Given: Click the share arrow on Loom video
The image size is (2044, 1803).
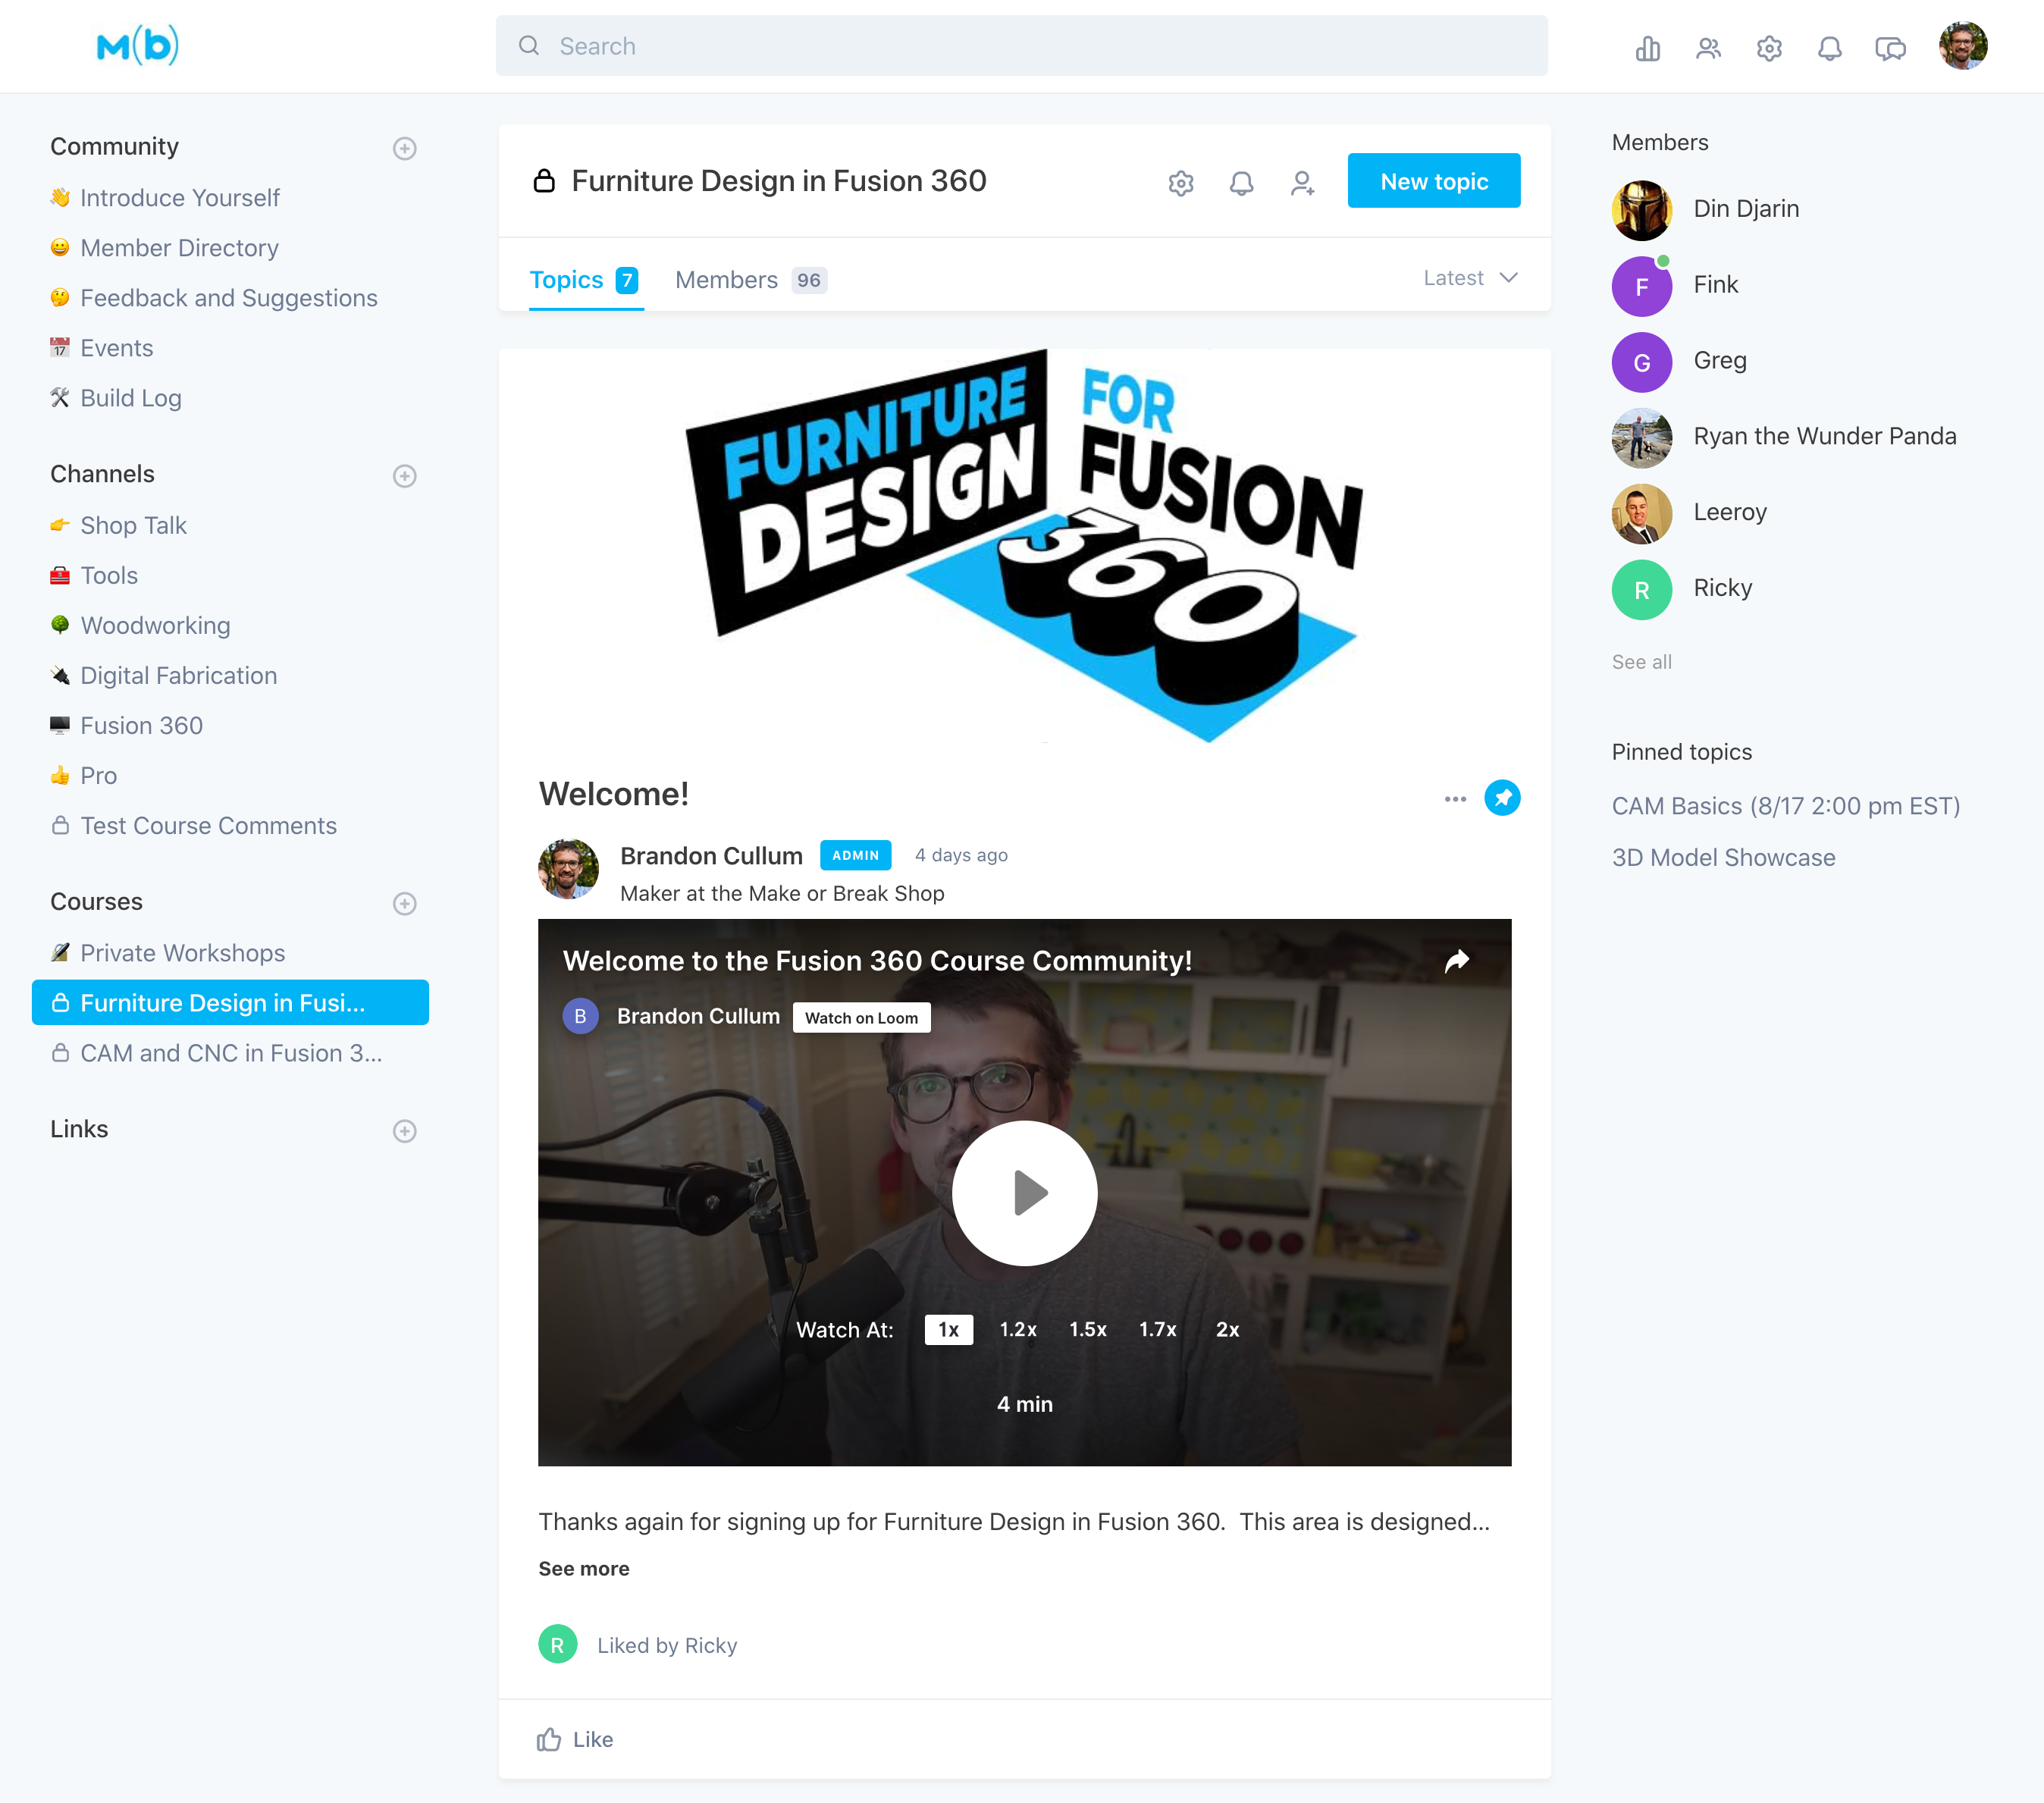Looking at the screenshot, I should click(1457, 960).
